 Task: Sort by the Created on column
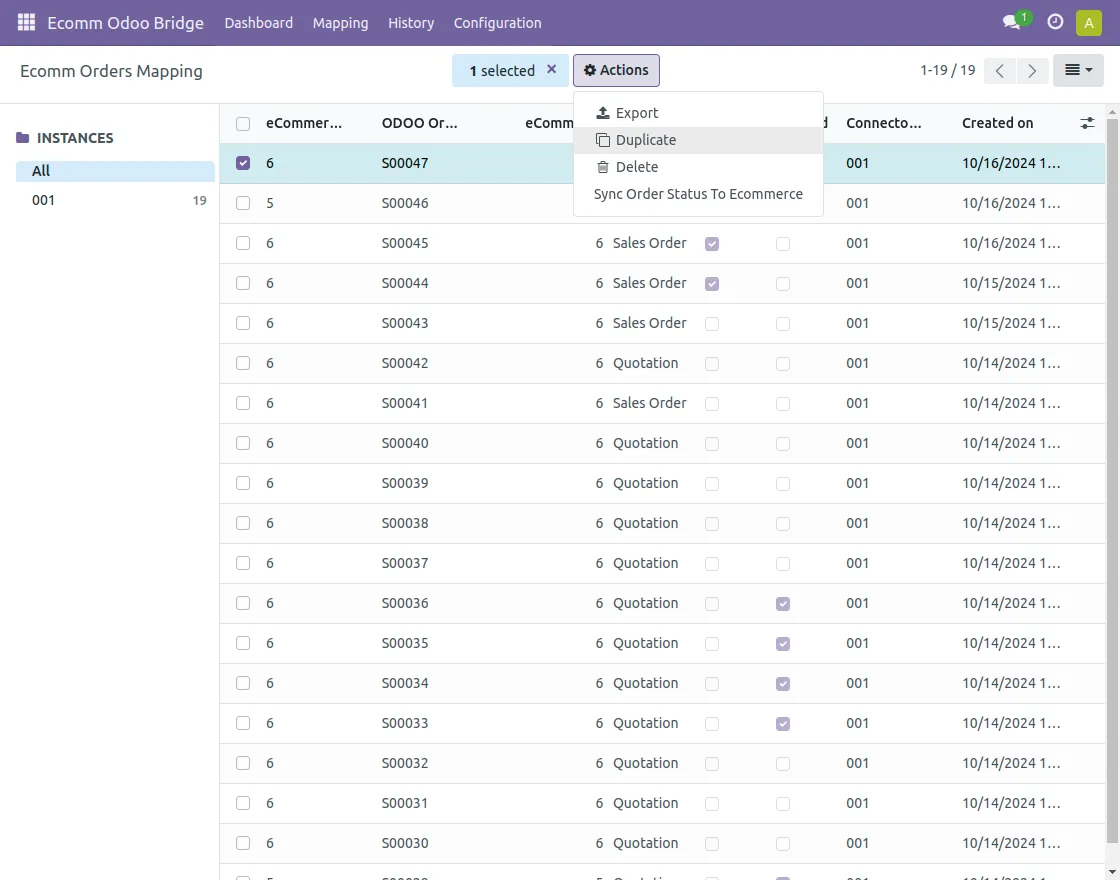997,123
